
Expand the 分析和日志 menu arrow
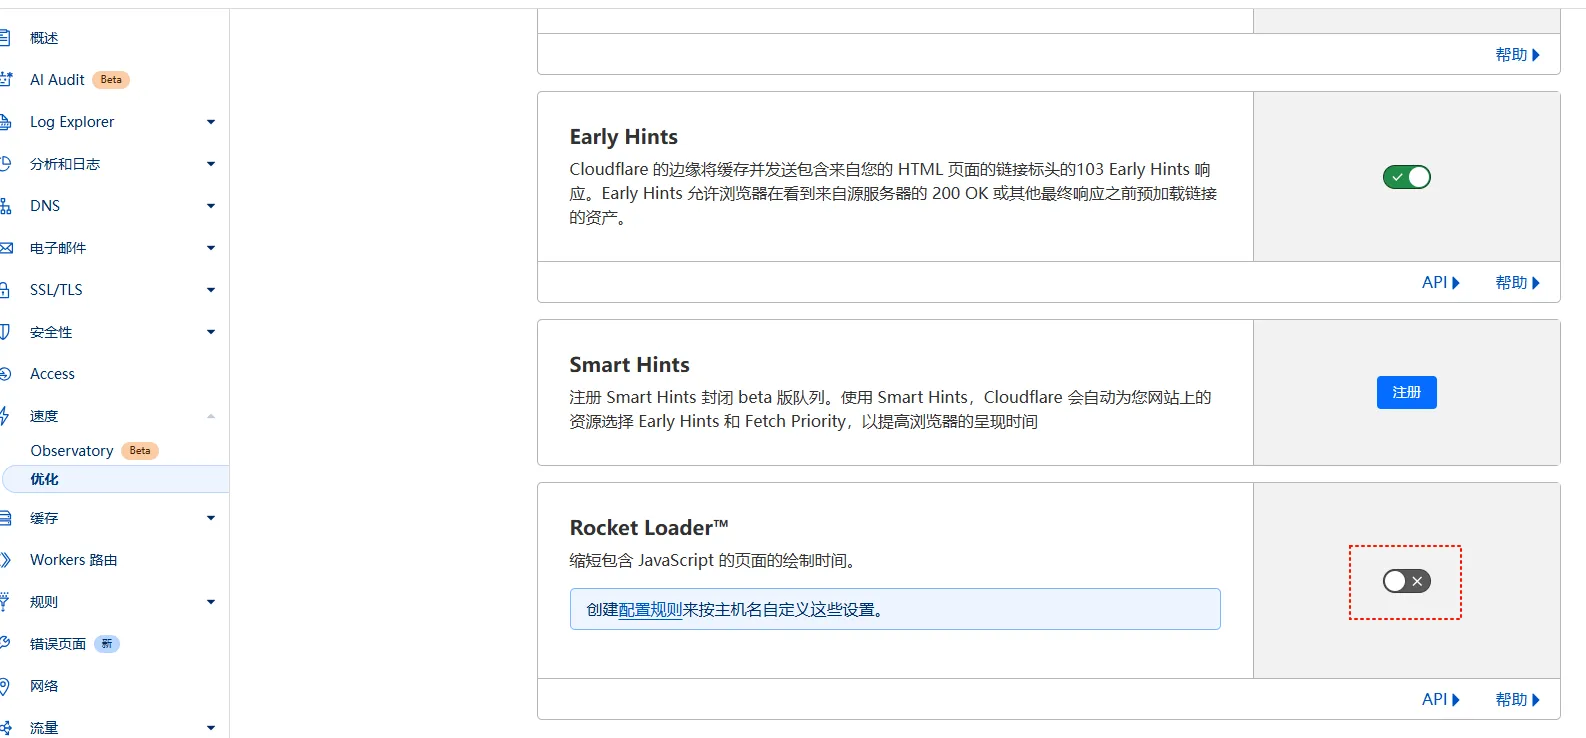[211, 164]
